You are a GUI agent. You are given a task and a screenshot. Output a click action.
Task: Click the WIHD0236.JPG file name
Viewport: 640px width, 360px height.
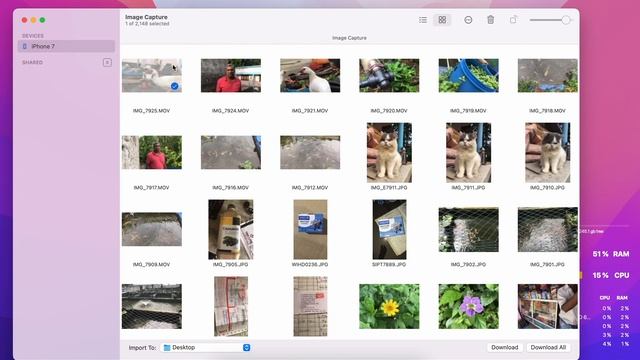coord(310,264)
